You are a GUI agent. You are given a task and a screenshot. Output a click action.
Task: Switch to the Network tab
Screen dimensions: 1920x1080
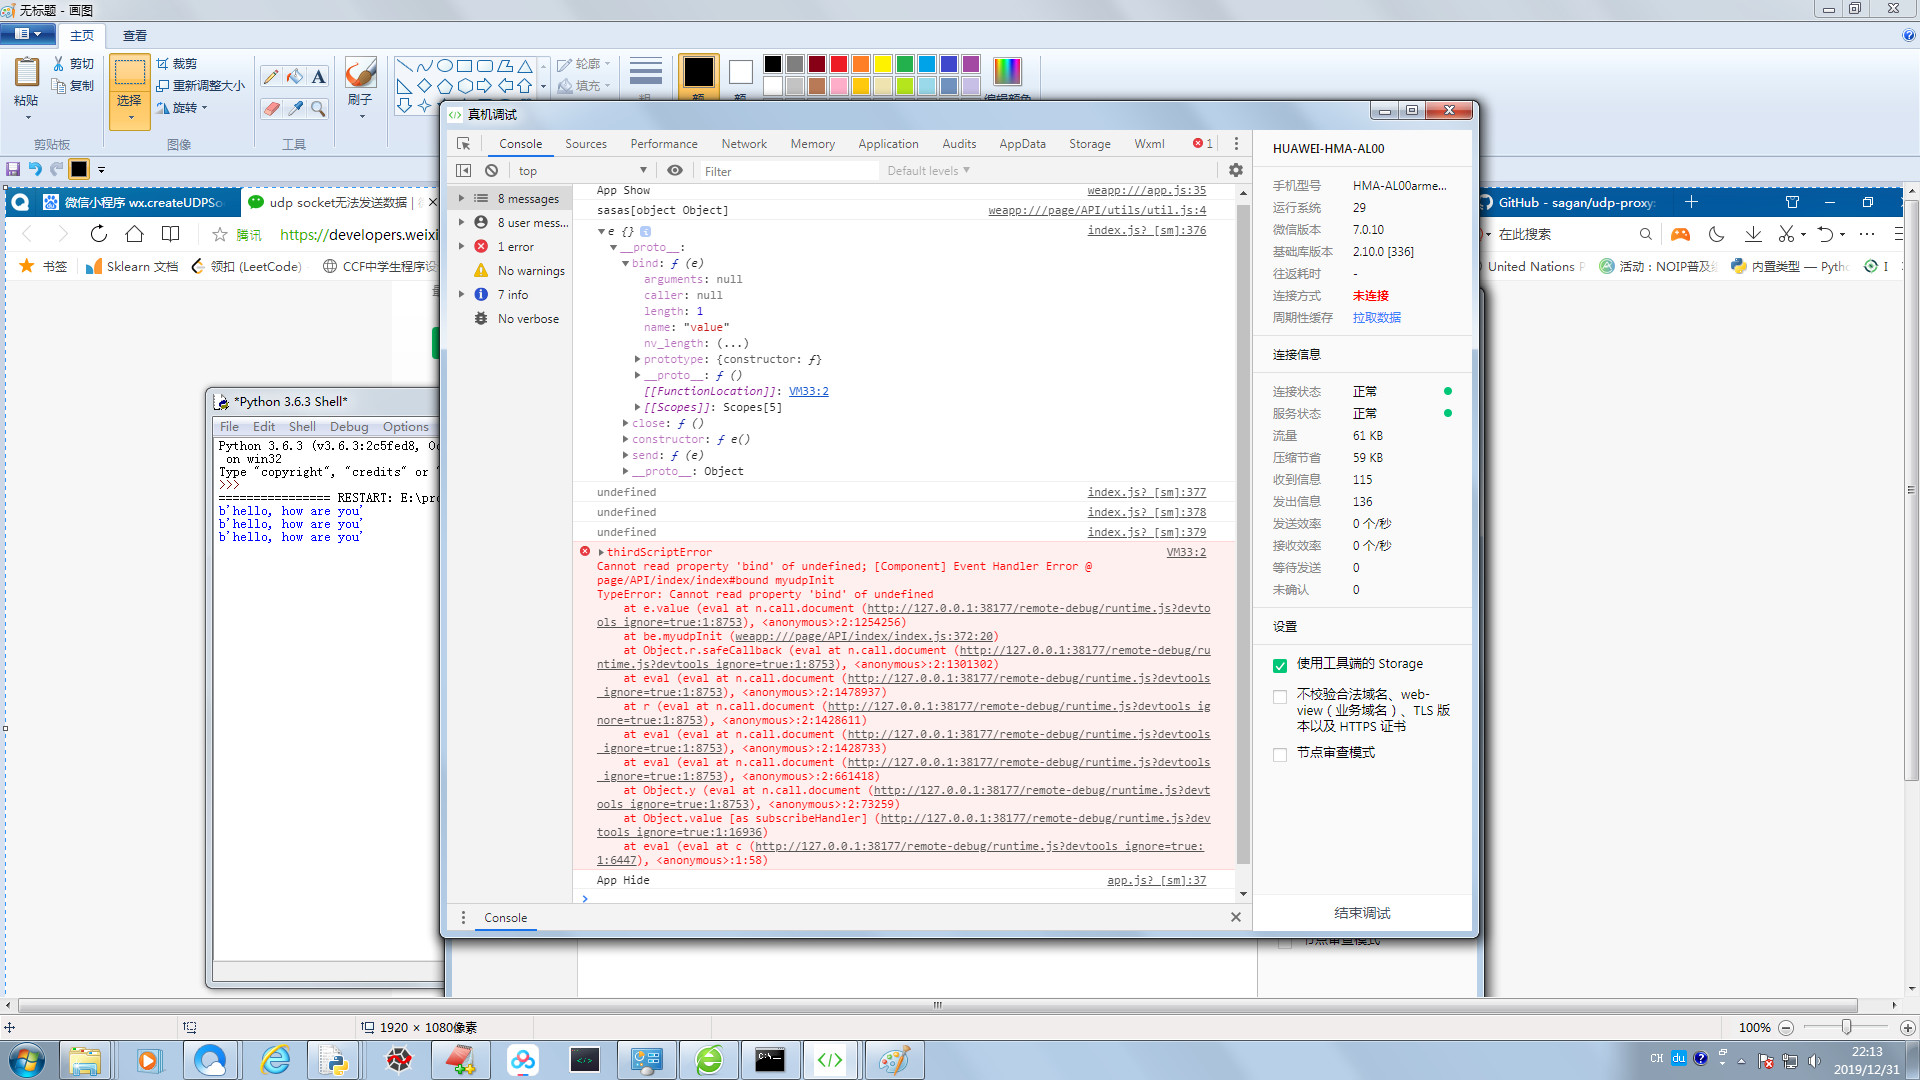(743, 144)
